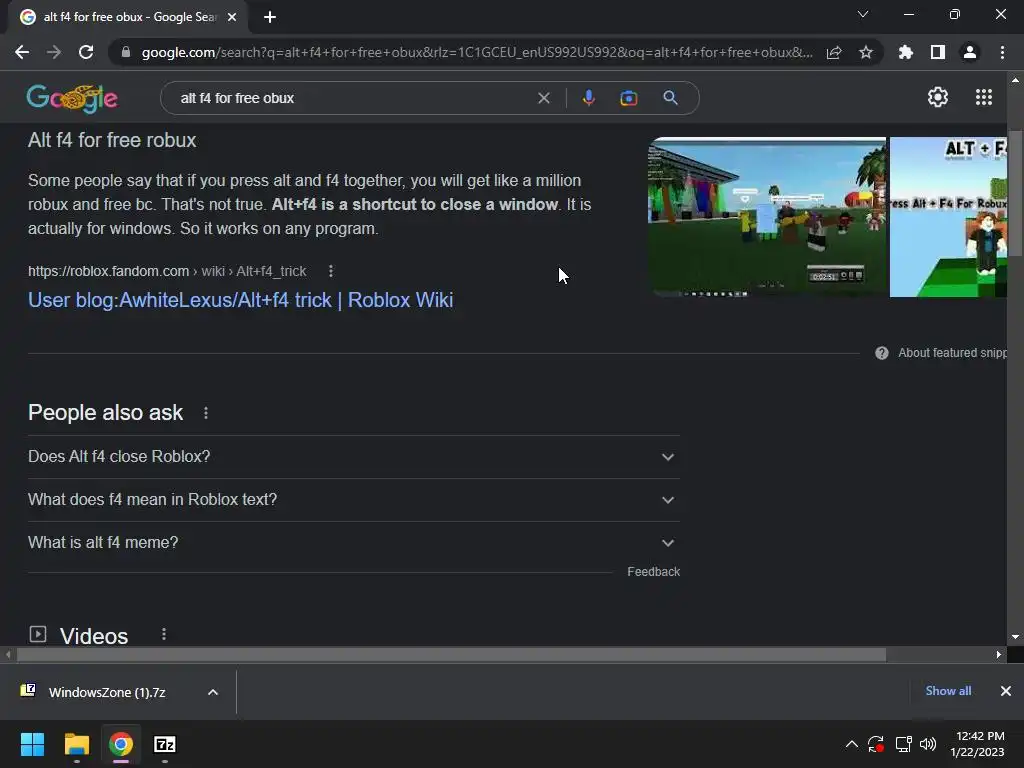Open the Windows Start menu

click(32, 744)
